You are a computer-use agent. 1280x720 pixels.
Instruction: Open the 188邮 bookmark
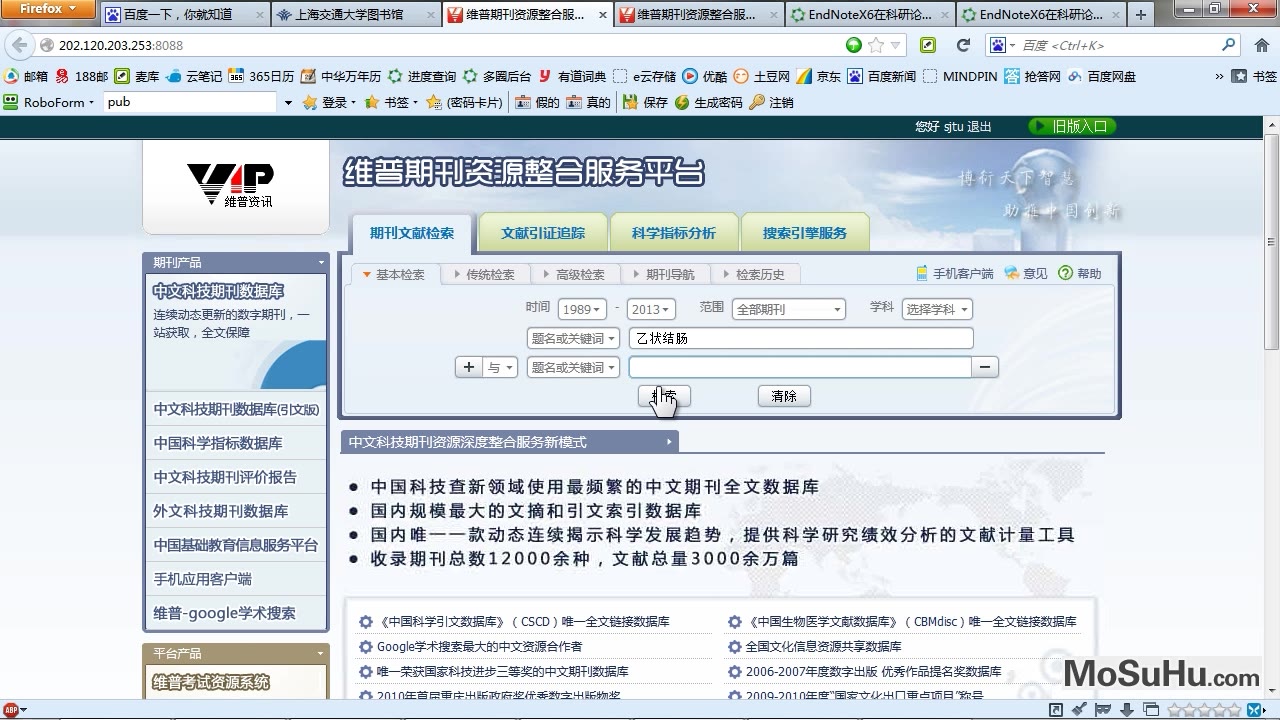point(82,76)
